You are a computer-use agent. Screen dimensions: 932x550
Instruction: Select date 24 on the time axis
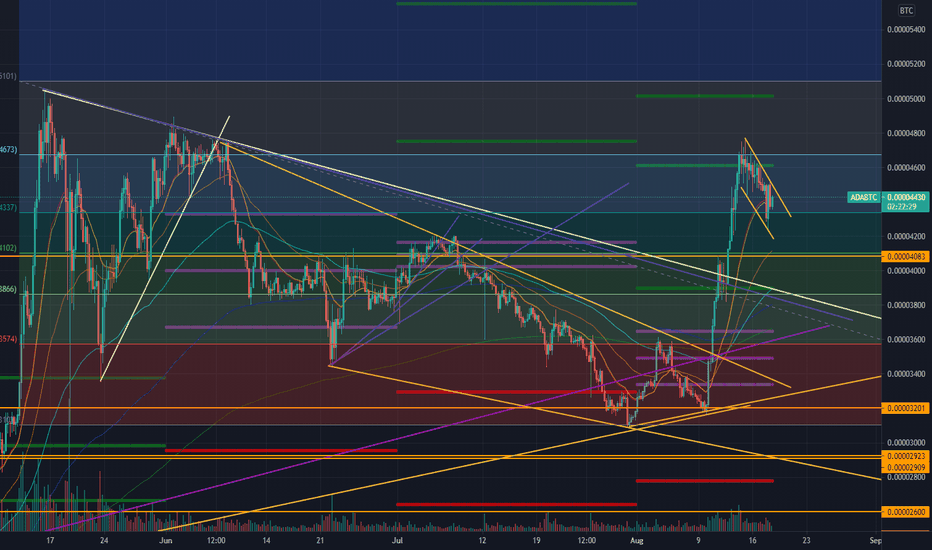(x=104, y=540)
